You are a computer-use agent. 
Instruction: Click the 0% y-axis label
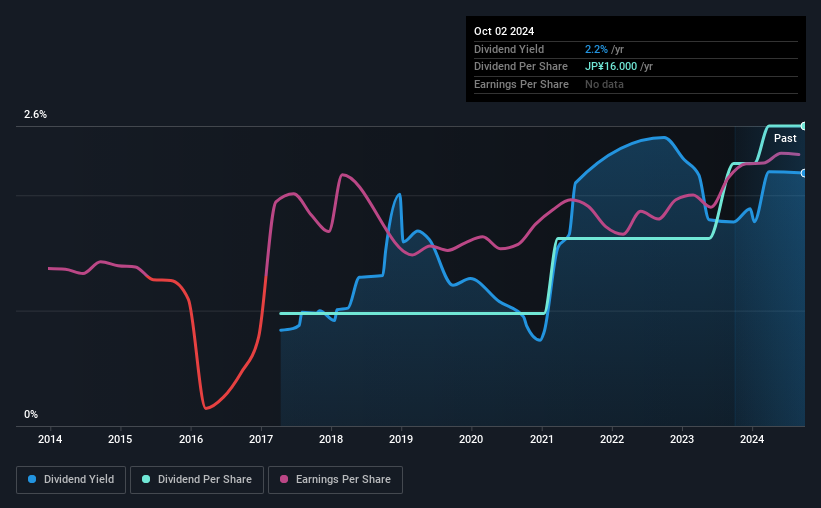(x=31, y=414)
